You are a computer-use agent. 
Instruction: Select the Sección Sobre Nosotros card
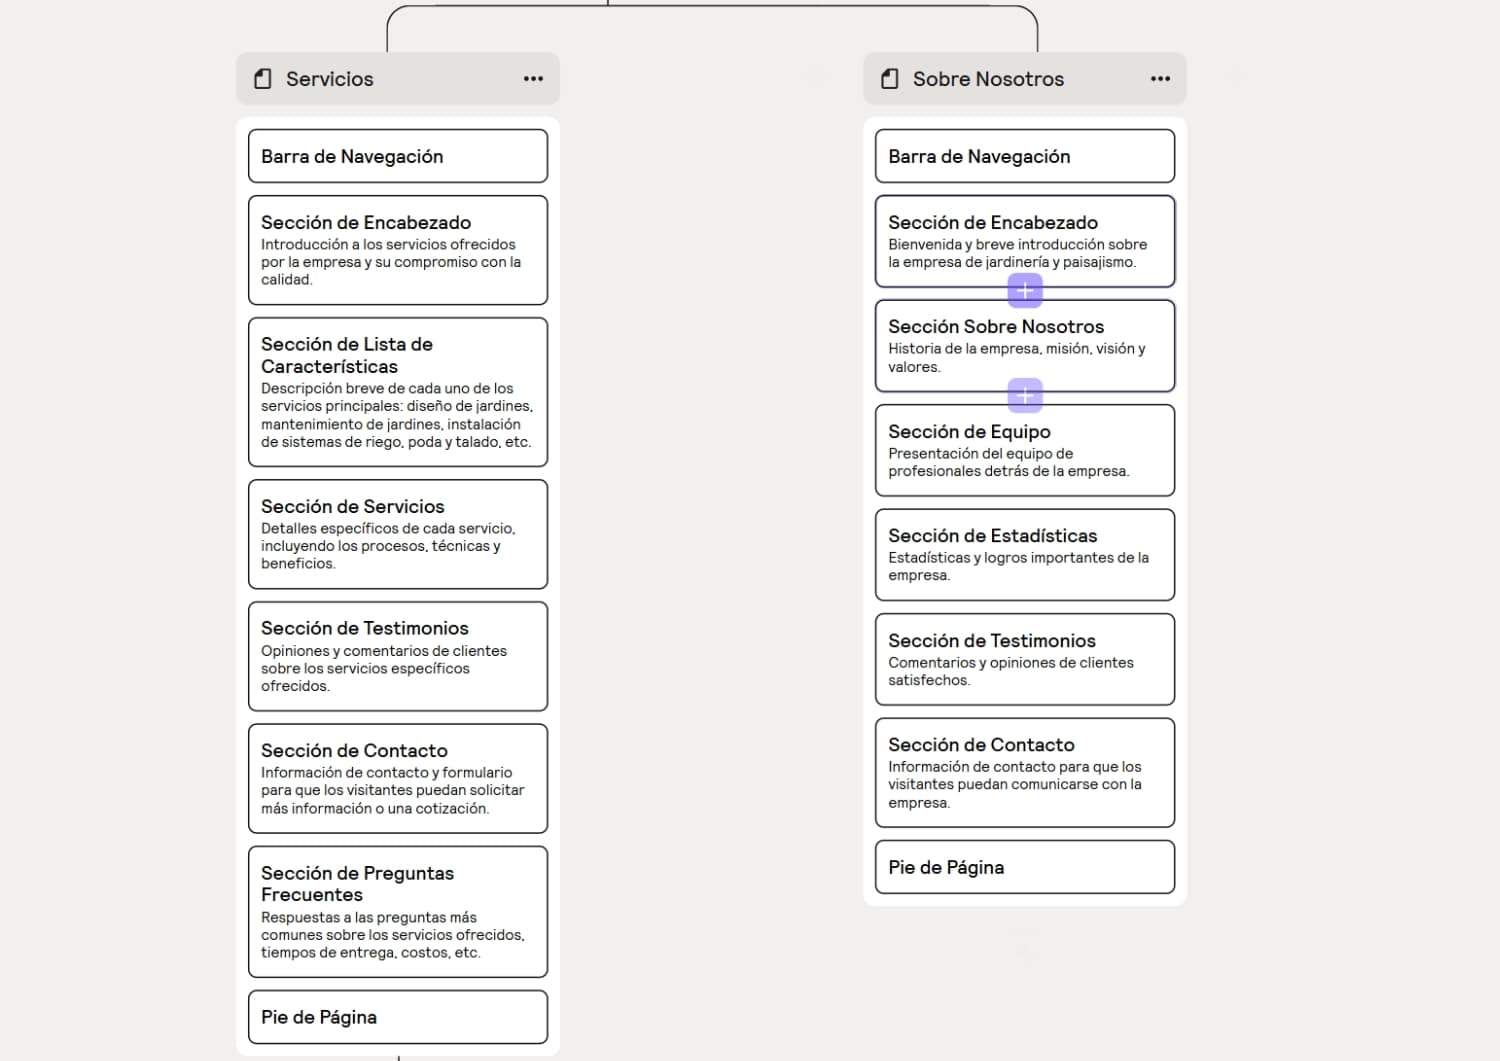pos(1025,346)
